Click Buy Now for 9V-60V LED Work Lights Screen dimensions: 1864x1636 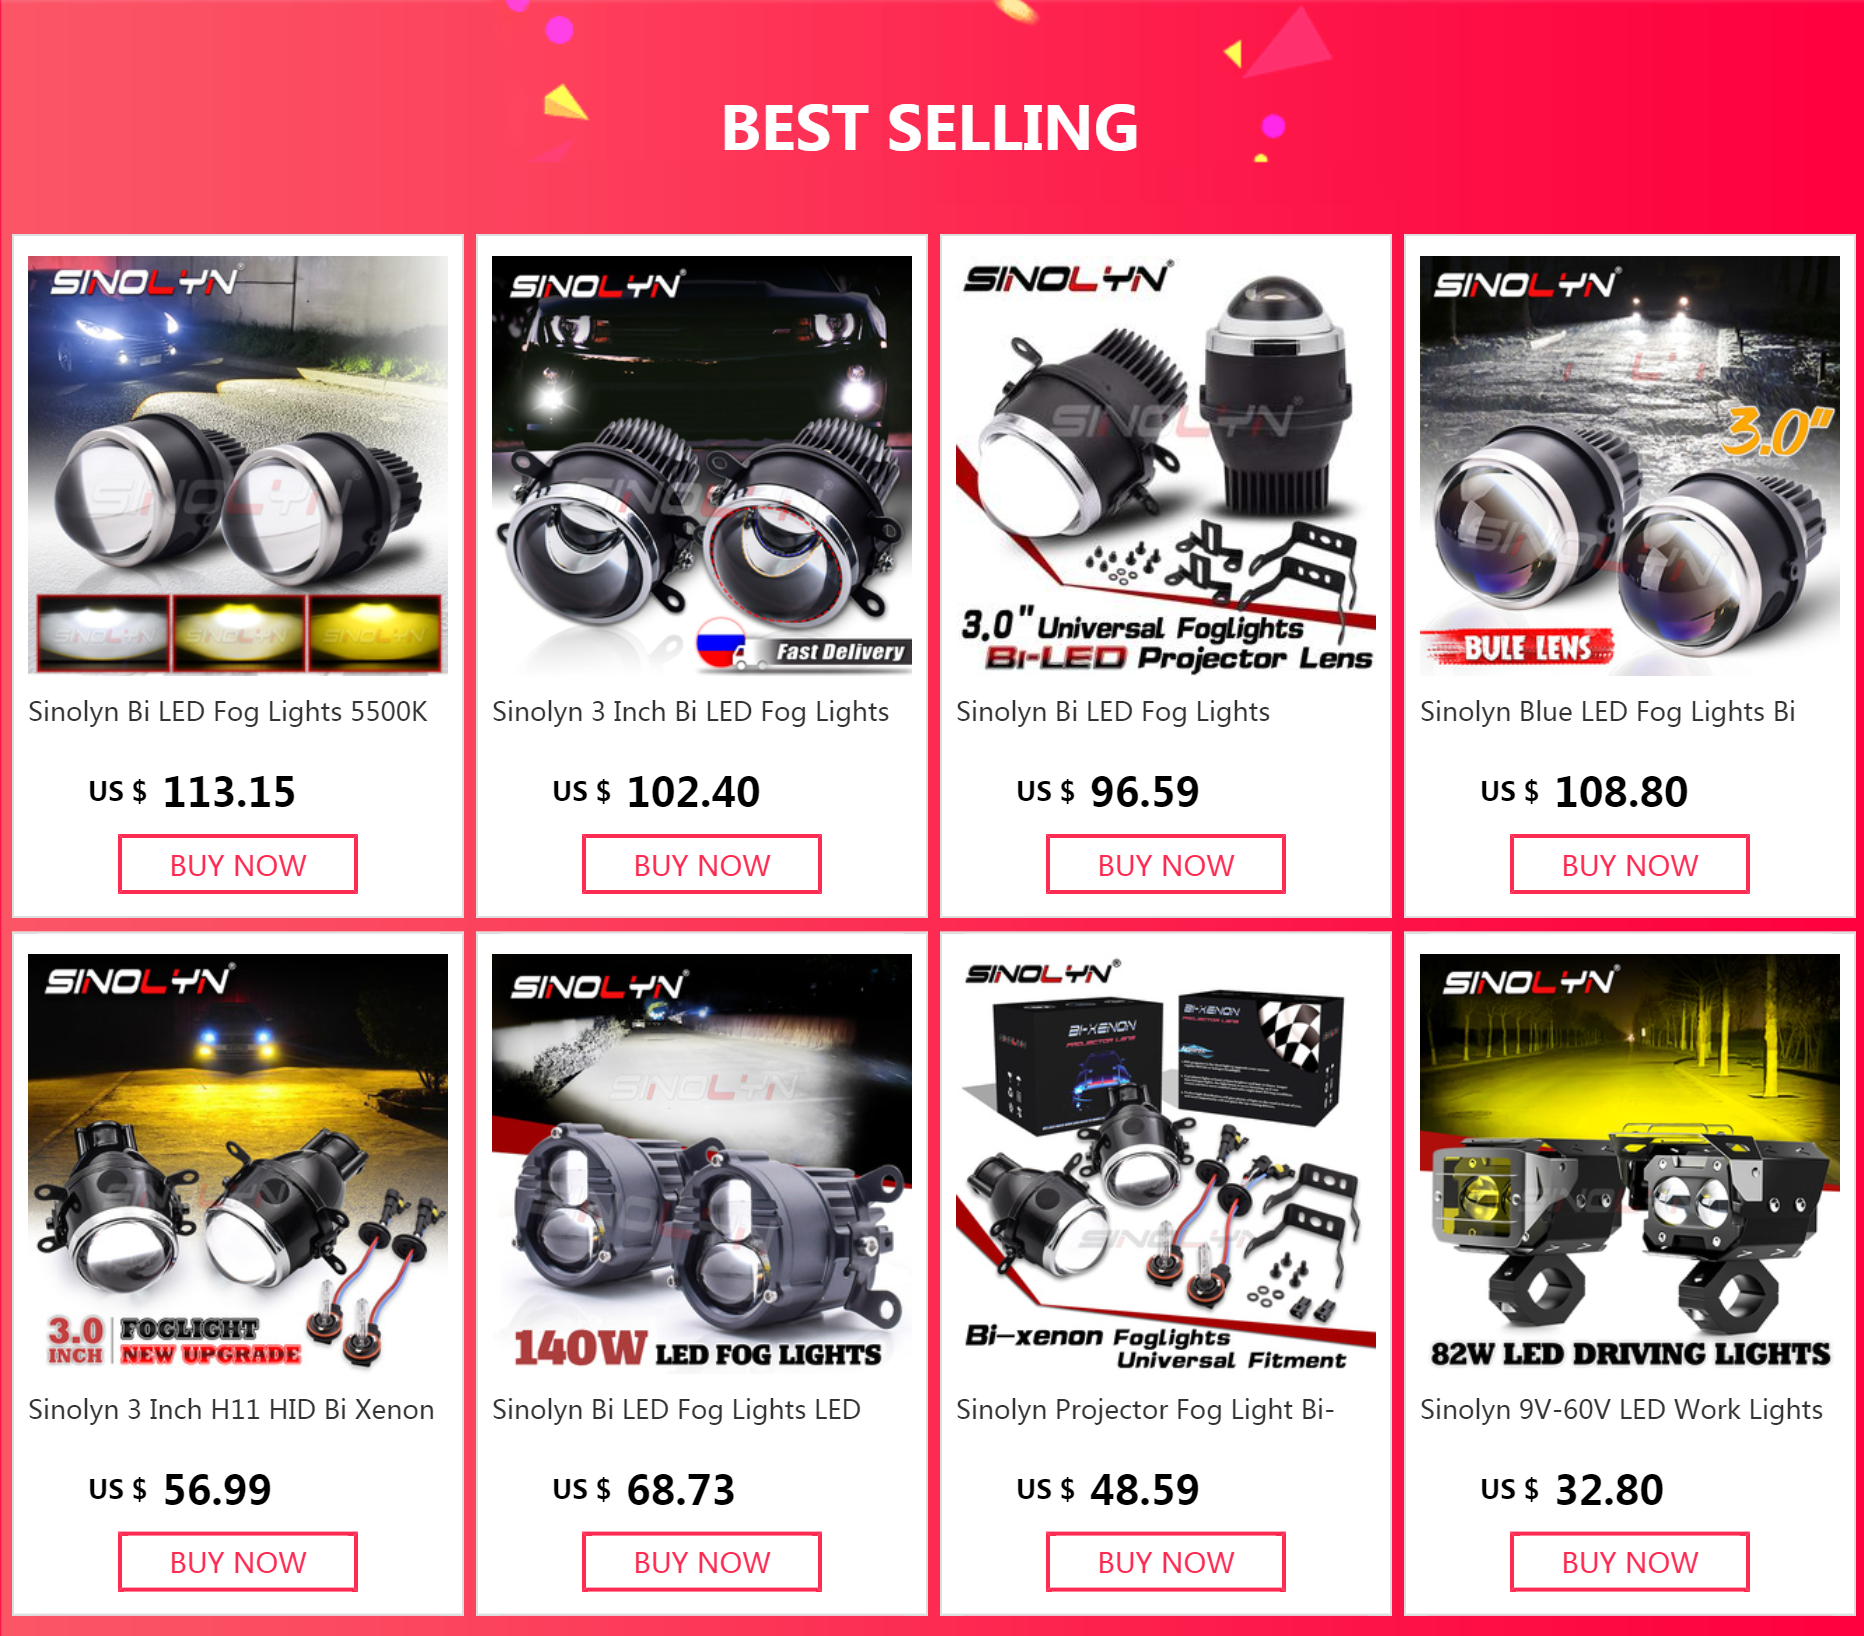coord(1630,1562)
